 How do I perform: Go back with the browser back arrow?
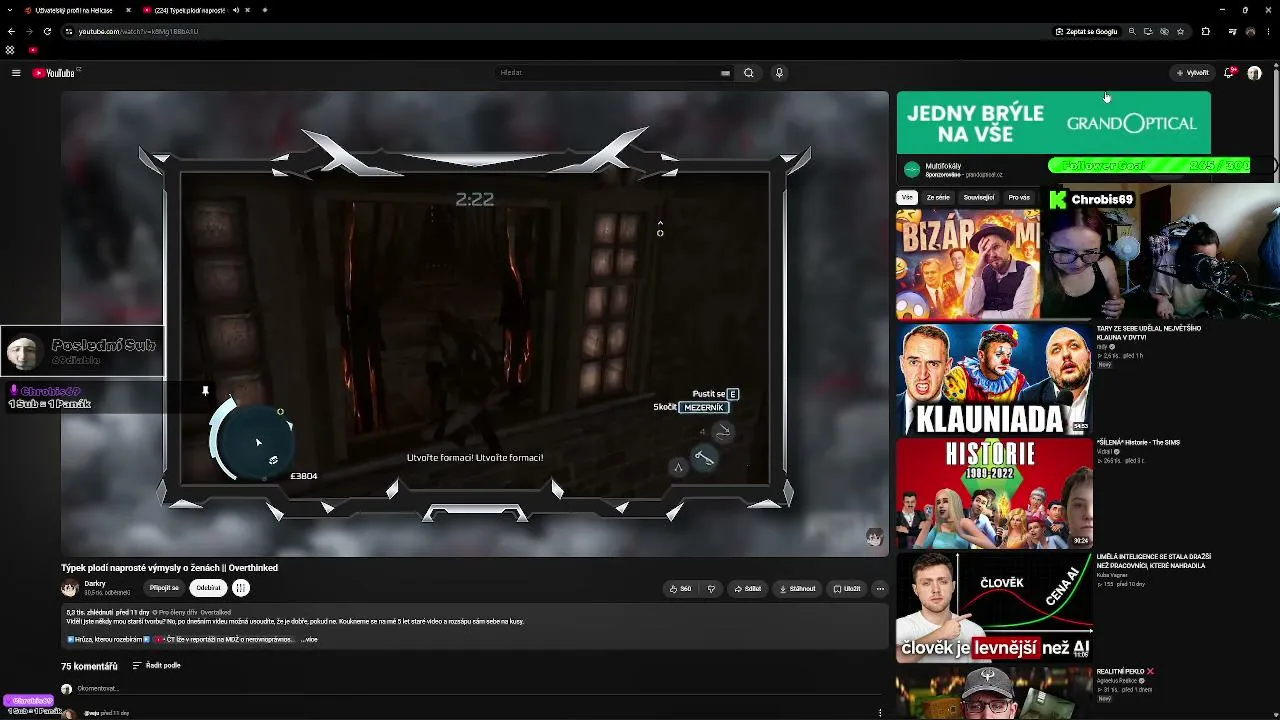(x=11, y=31)
